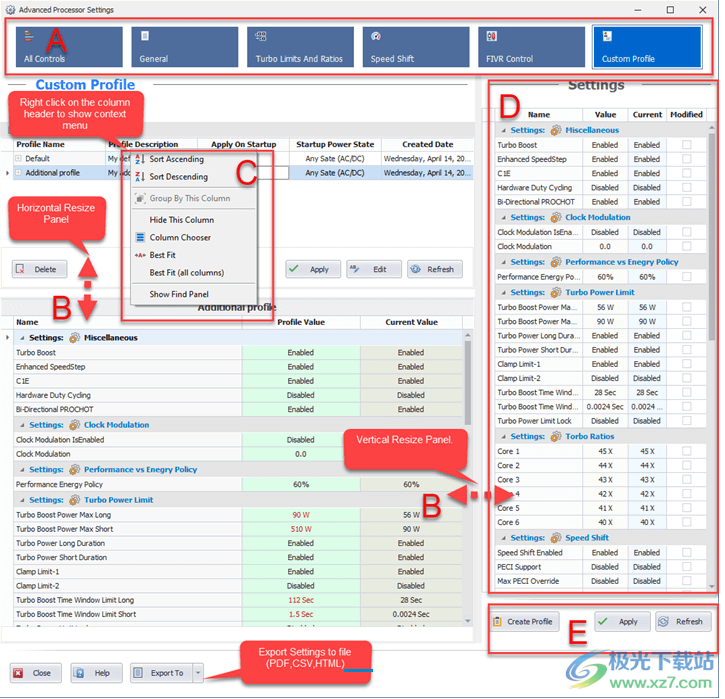The image size is (725, 699).
Task: Click Clock Modulation gear icon in Settings panel
Action: click(556, 217)
